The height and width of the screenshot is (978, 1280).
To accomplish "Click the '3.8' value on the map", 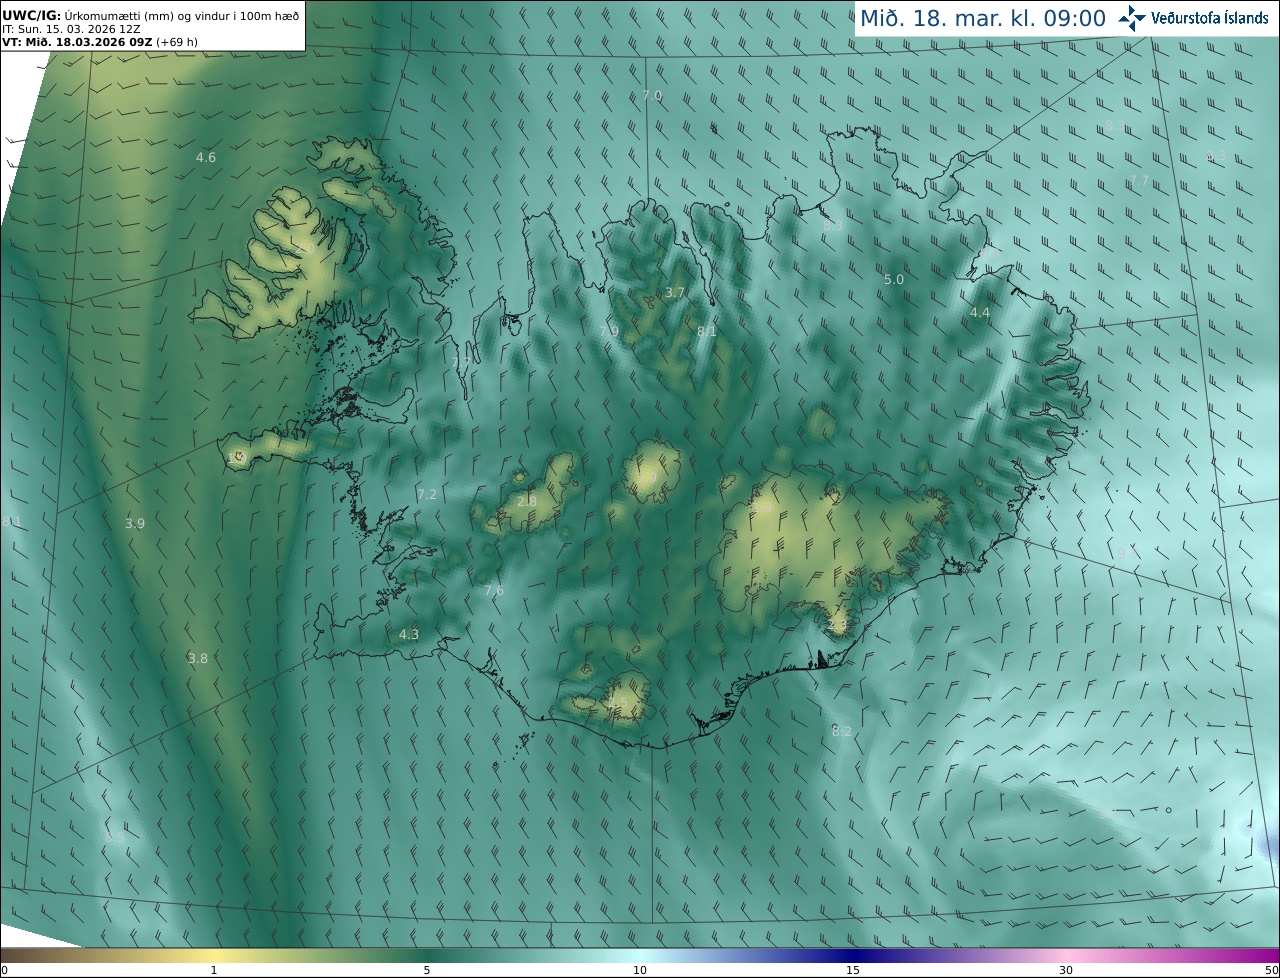I will pyautogui.click(x=198, y=658).
